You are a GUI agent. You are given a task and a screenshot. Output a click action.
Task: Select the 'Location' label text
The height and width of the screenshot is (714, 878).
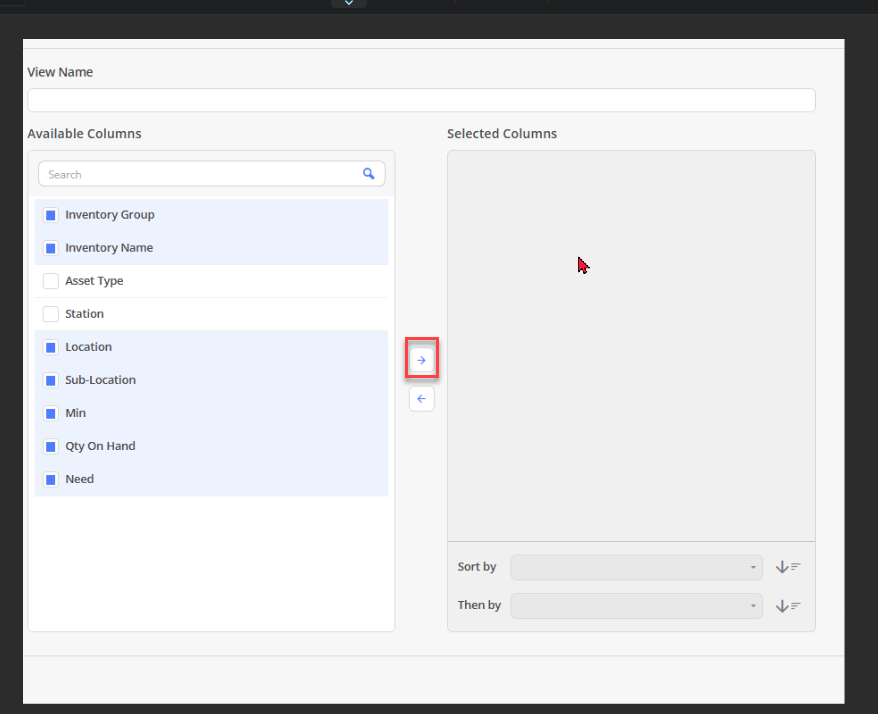(x=88, y=347)
